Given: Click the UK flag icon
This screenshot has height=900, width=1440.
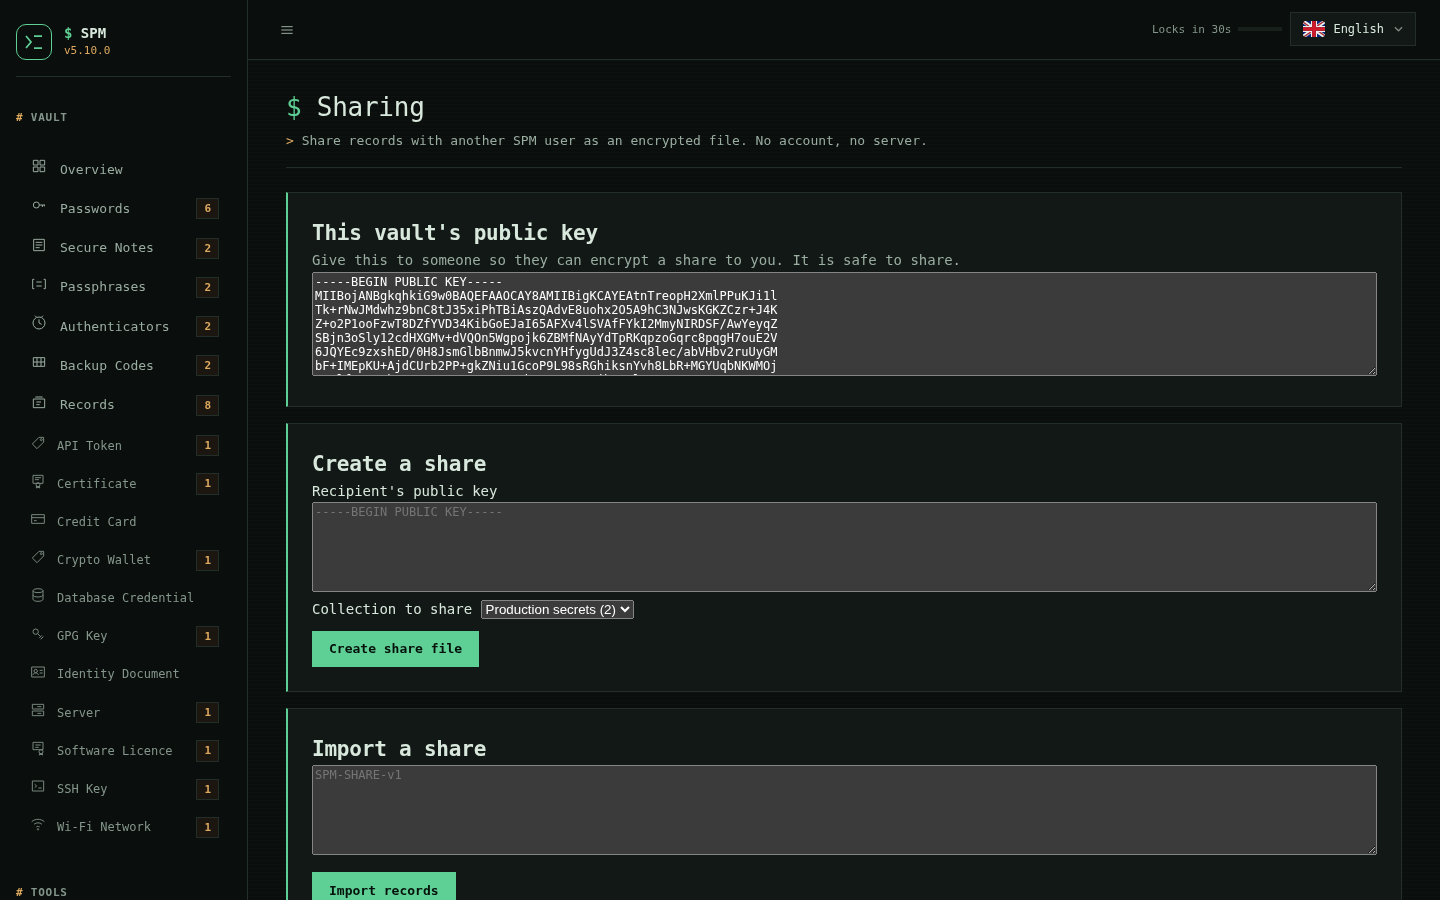Looking at the screenshot, I should pyautogui.click(x=1314, y=29).
